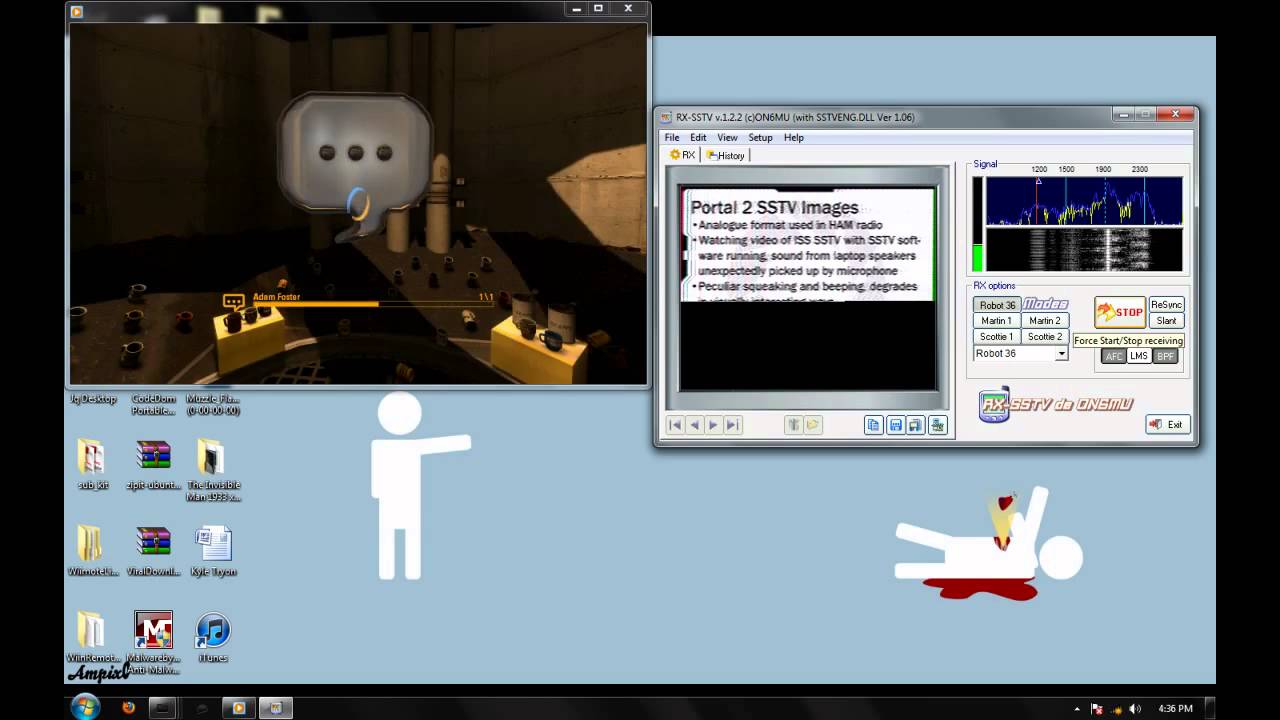Save received image floppy icon
Image resolution: width=1280 pixels, height=720 pixels.
[x=895, y=425]
